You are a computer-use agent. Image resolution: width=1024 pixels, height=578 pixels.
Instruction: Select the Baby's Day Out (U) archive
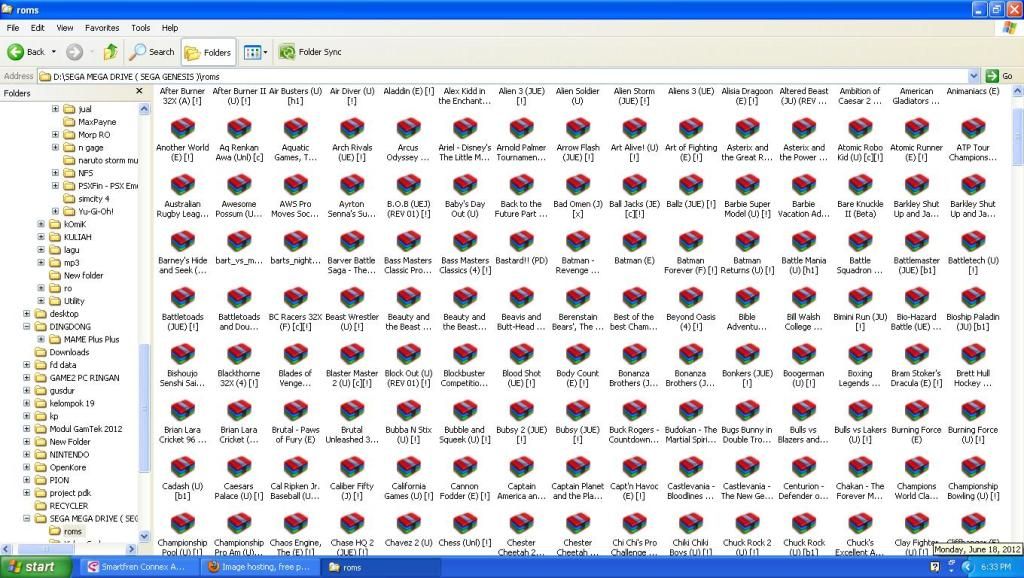pos(465,184)
